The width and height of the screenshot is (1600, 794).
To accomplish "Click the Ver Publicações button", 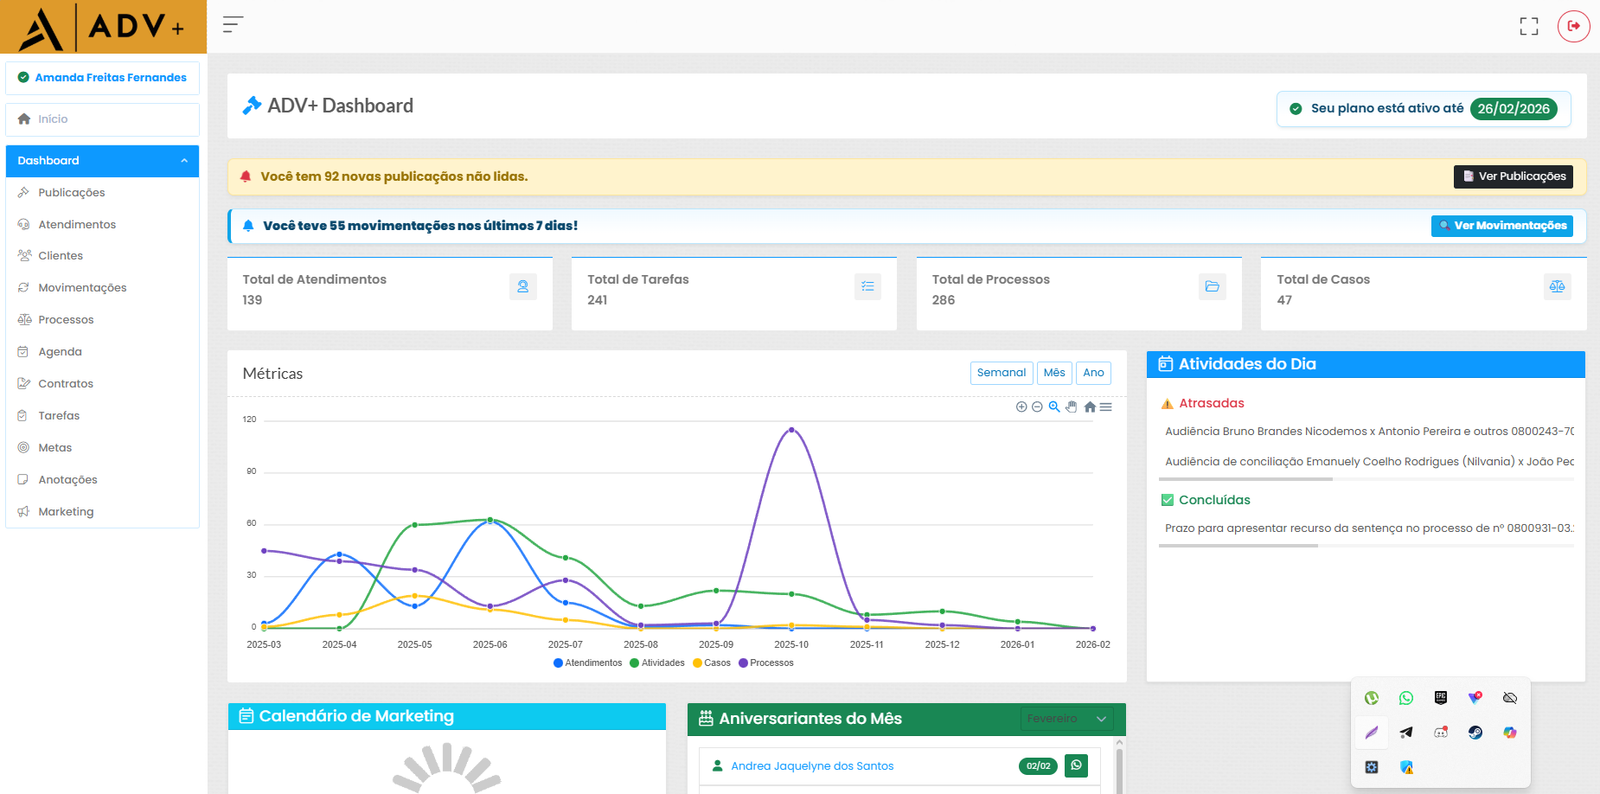I will click(1512, 177).
